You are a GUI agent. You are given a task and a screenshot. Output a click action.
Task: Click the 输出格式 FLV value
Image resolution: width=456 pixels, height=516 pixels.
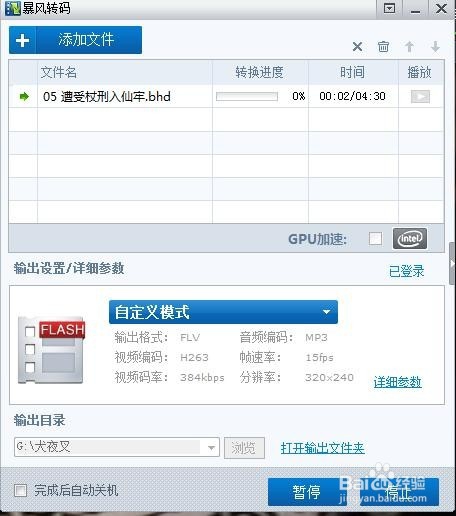(190, 338)
